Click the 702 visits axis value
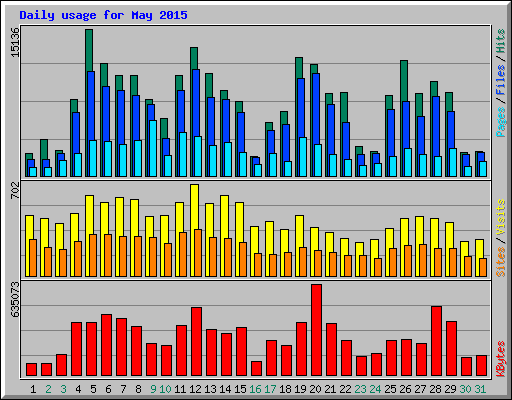 [x=15, y=190]
